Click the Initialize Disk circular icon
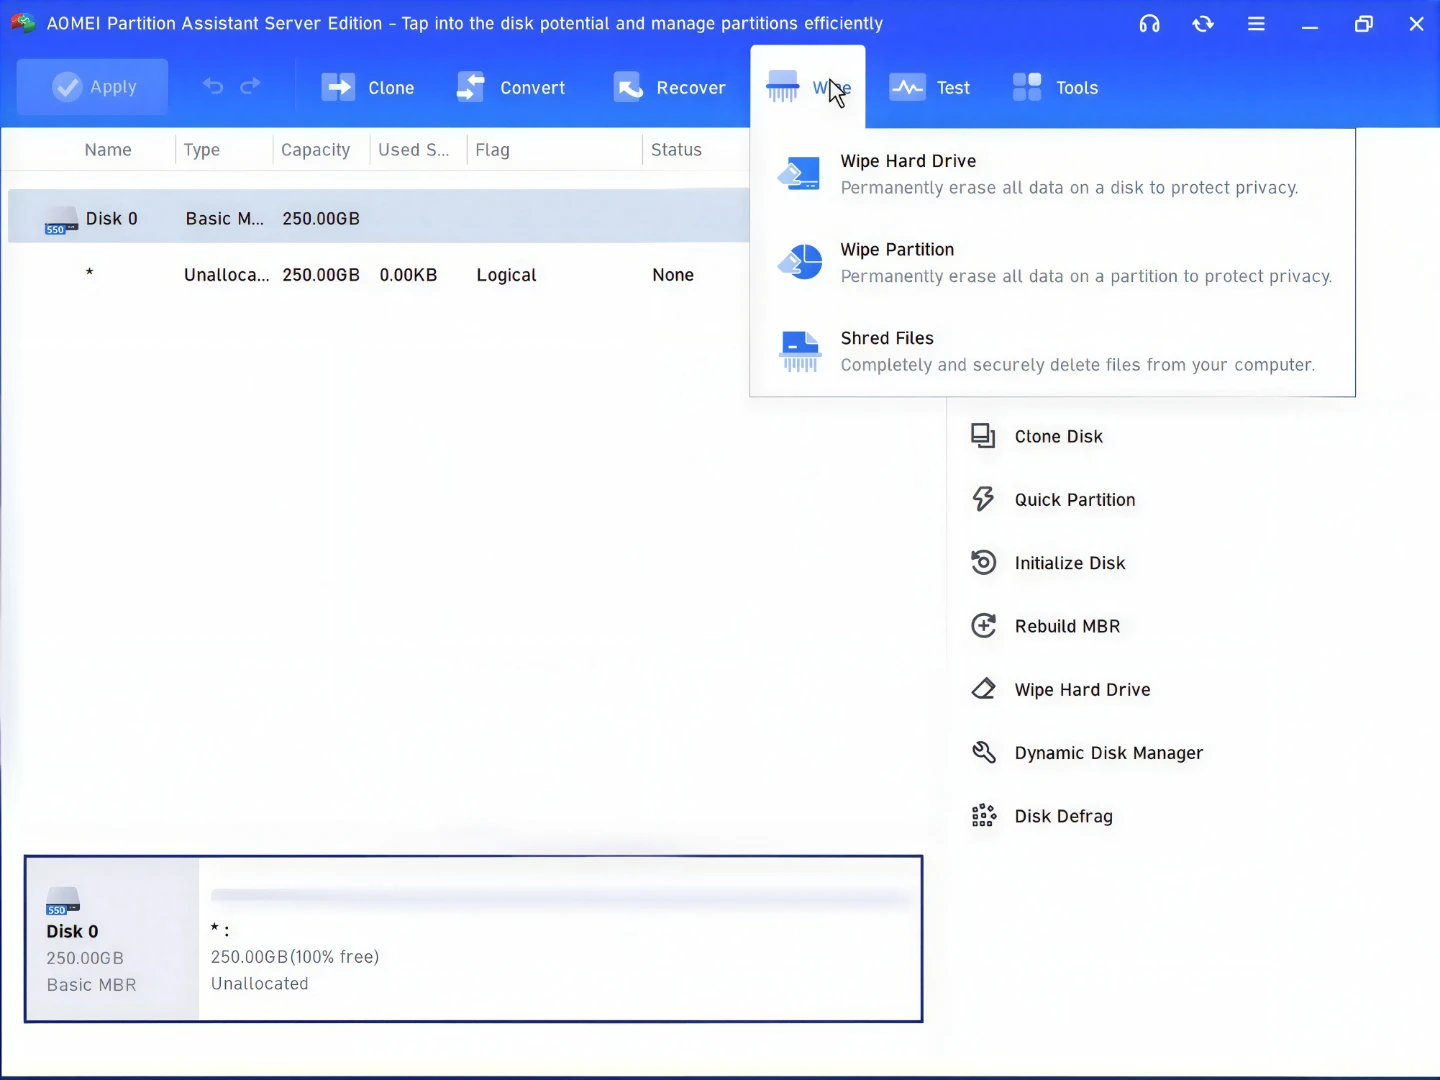This screenshot has height=1080, width=1440. (x=983, y=563)
